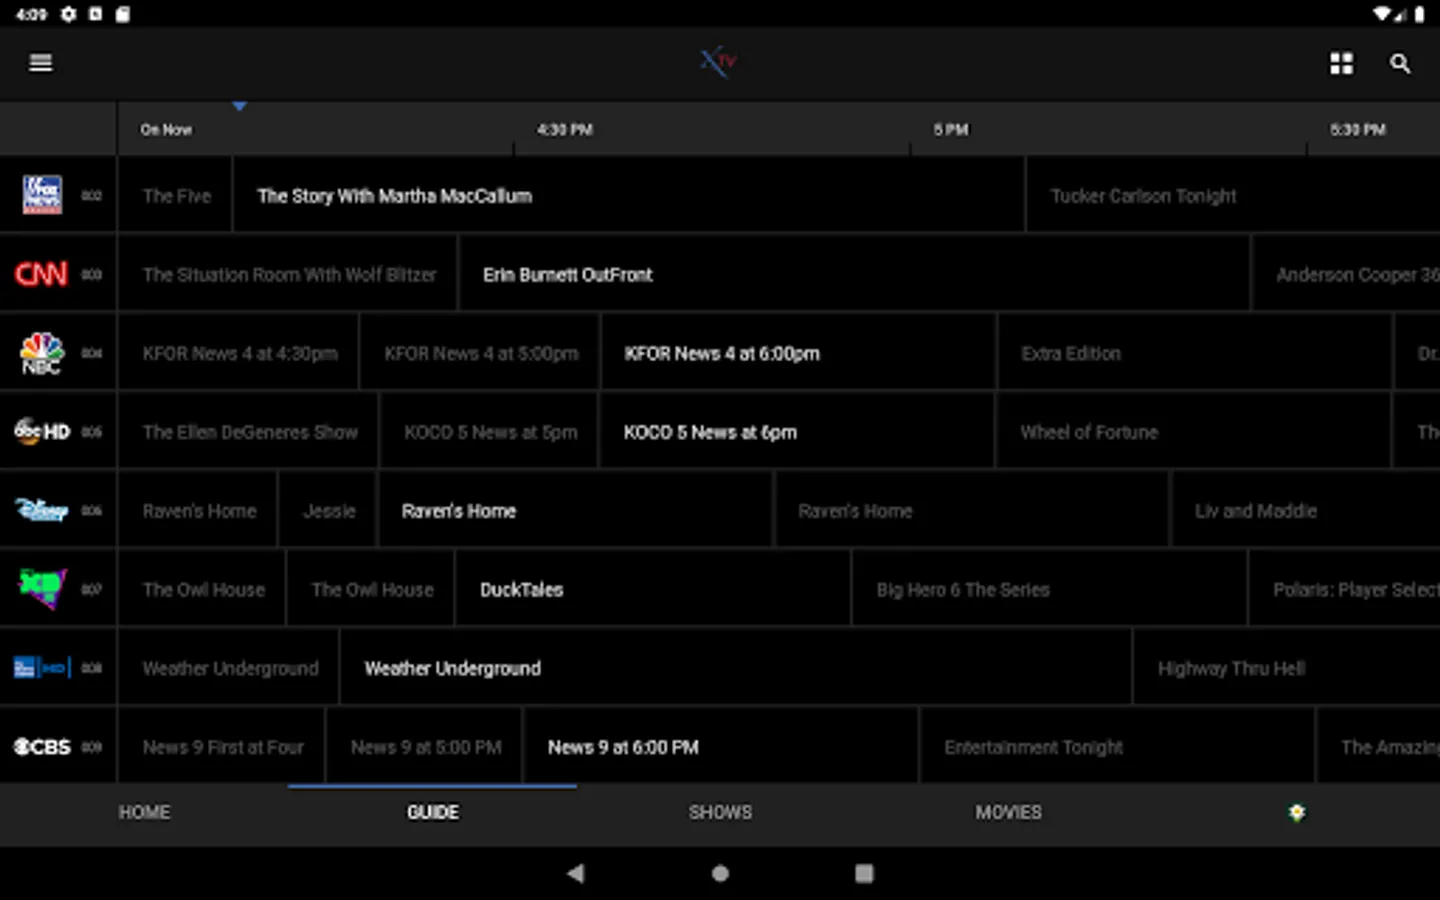Select KFOR News 4 at 5:00pm
The height and width of the screenshot is (900, 1440).
[480, 353]
